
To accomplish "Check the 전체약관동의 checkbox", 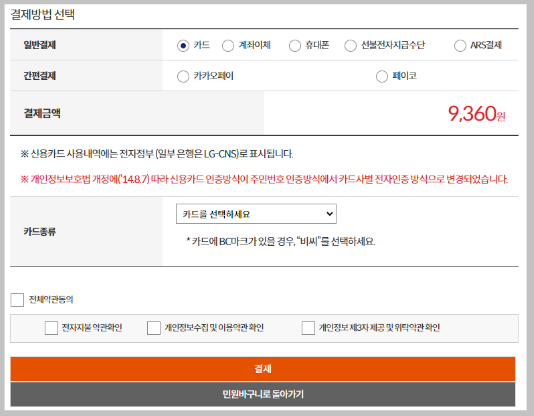I will click(x=17, y=300).
